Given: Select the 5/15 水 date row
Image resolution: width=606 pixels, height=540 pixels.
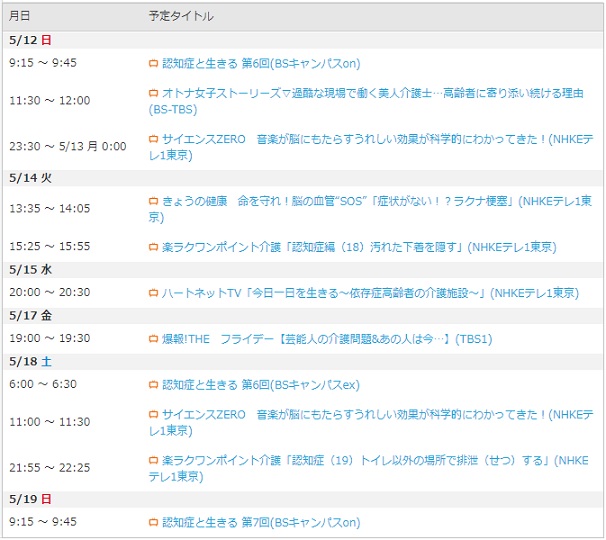Looking at the screenshot, I should [303, 269].
